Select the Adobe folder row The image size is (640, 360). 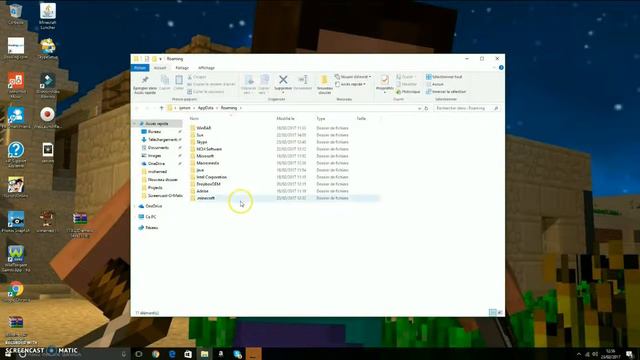[284, 191]
